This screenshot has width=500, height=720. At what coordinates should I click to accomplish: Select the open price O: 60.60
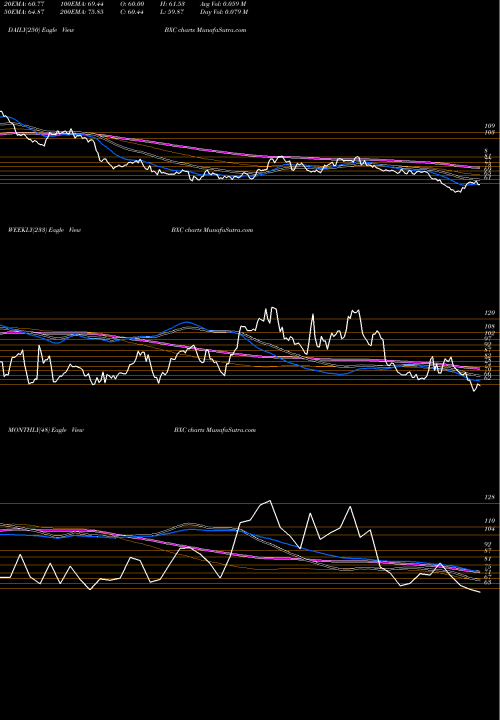tap(131, 4)
